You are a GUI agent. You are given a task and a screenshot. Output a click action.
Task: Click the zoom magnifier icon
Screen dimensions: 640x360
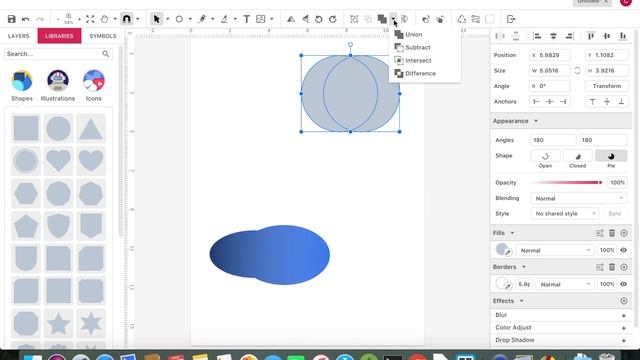click(x=69, y=16)
